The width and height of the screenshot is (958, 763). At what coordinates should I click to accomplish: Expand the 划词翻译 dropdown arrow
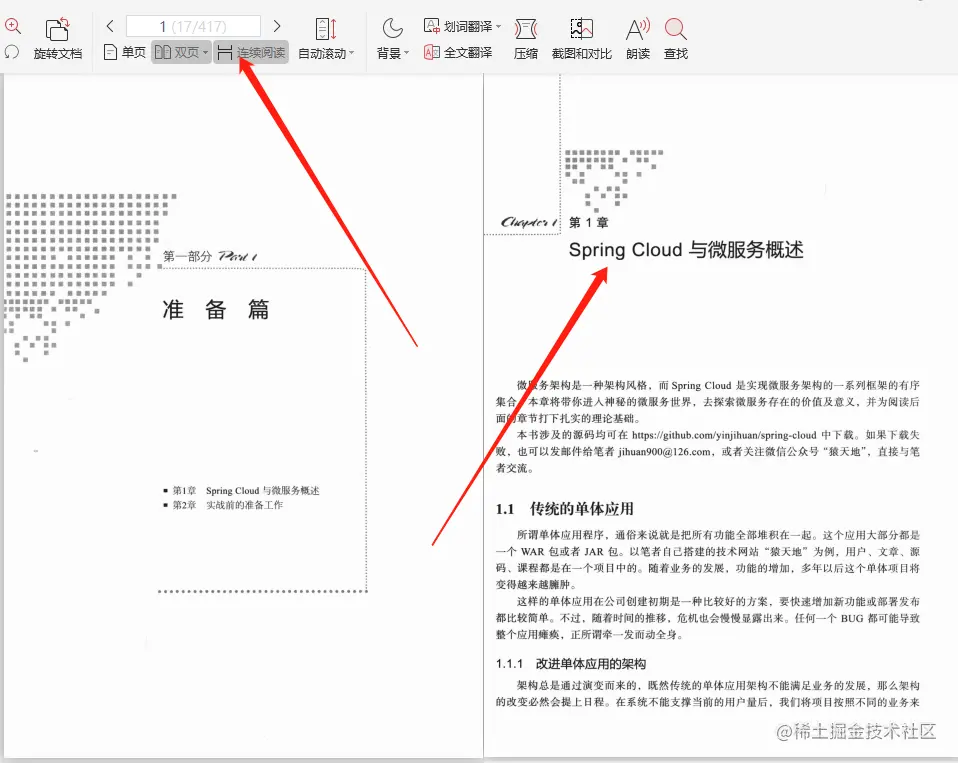499,26
